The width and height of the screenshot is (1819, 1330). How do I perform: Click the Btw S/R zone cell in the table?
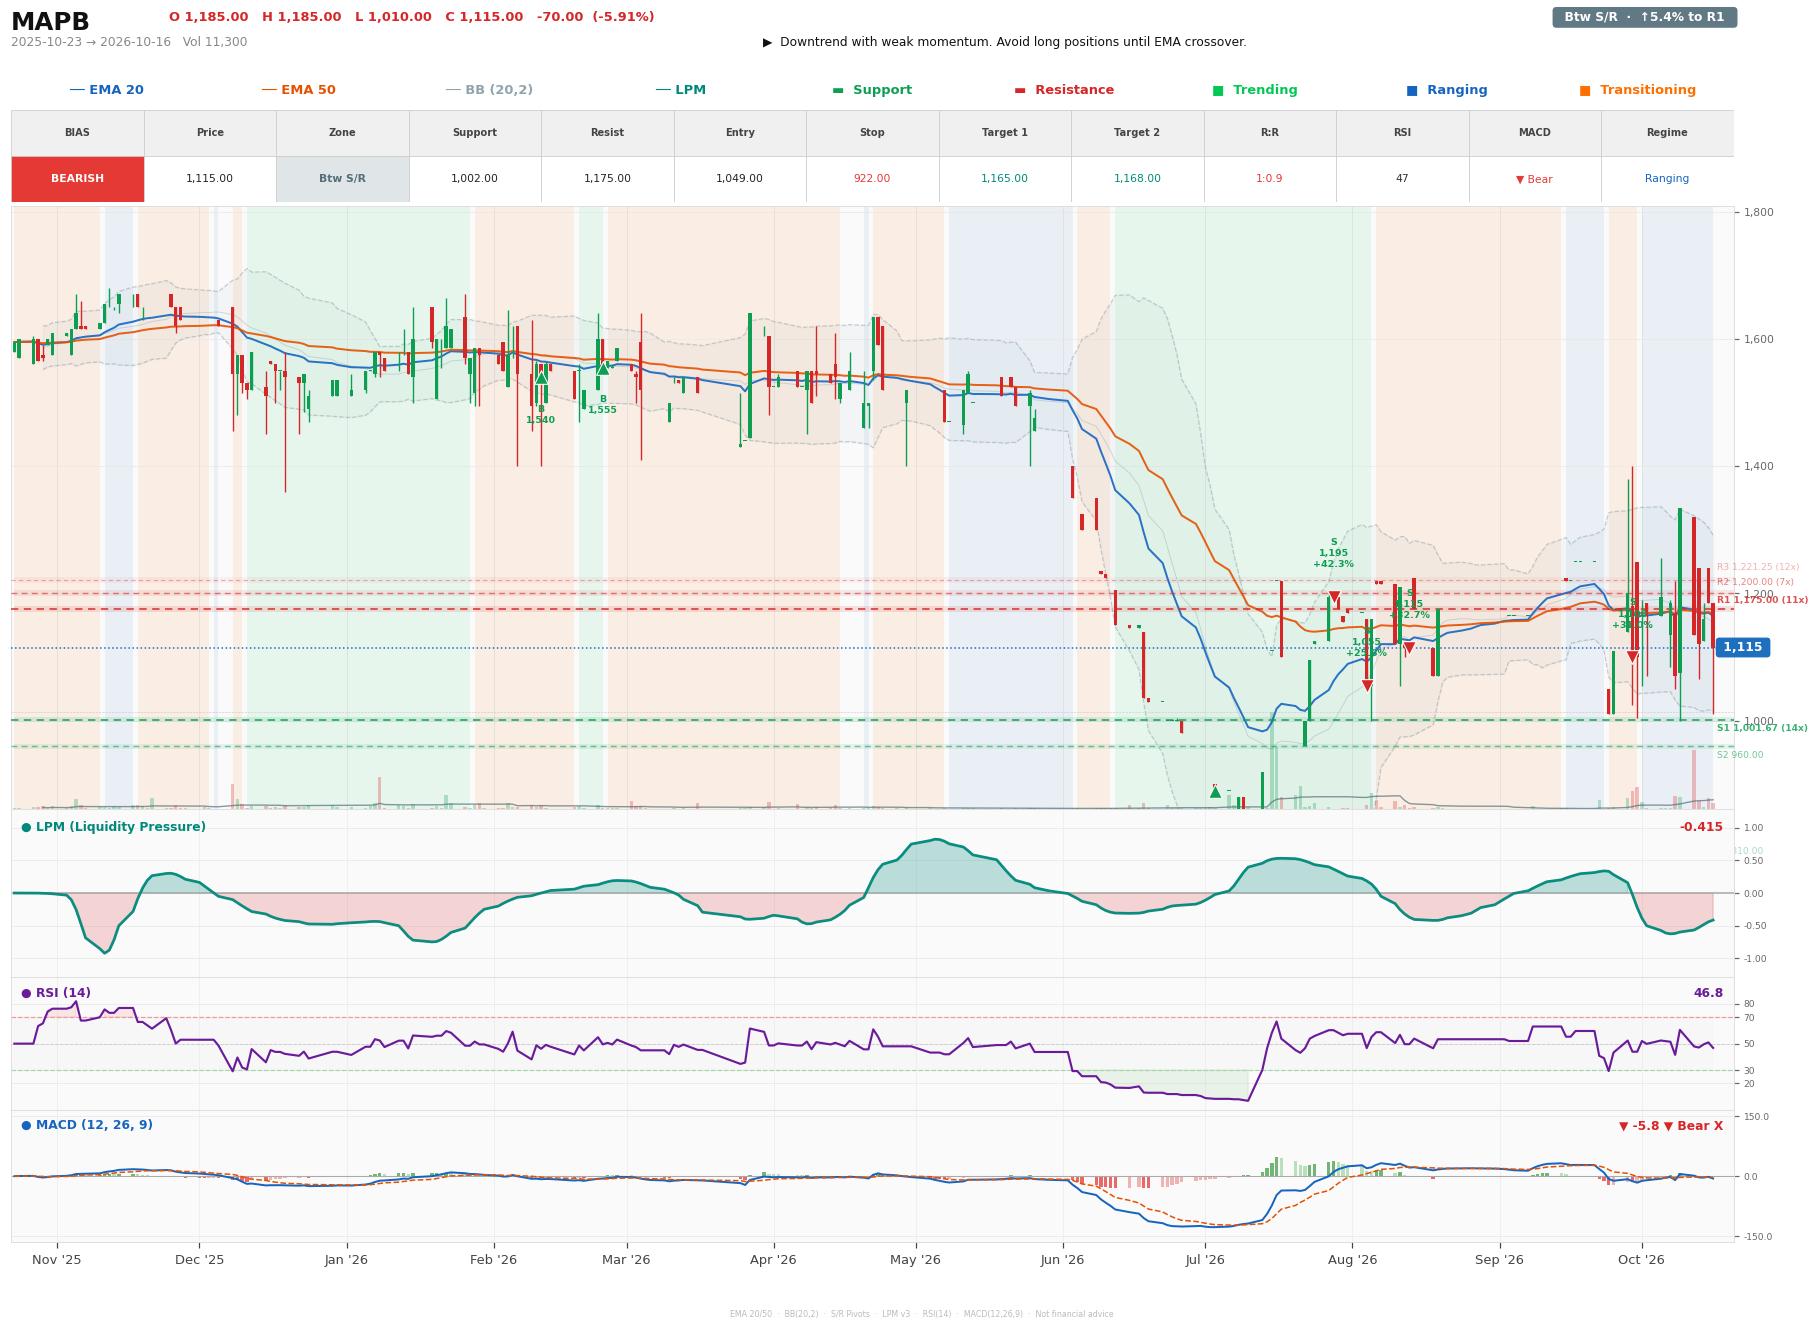(342, 179)
